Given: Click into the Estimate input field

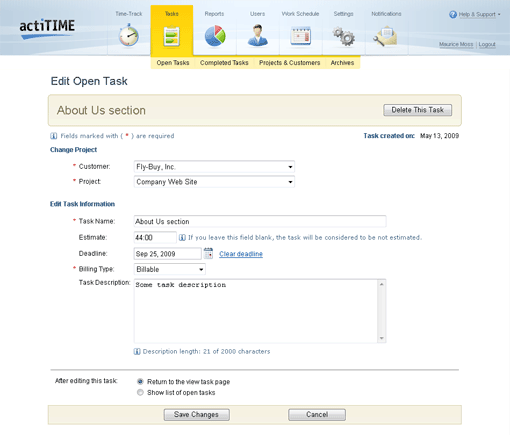Looking at the screenshot, I should coord(155,237).
